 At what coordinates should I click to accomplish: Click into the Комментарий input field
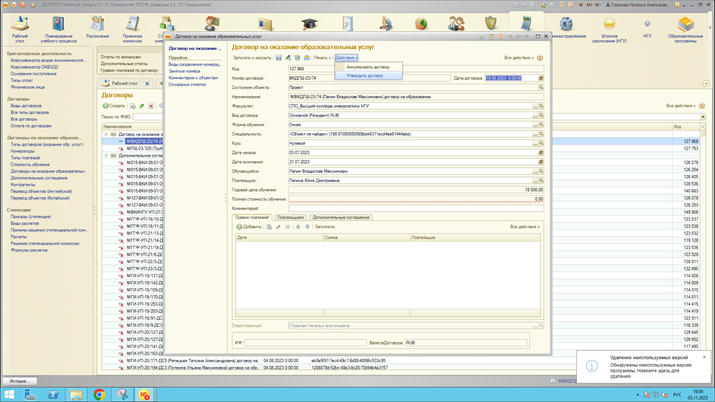(415, 208)
